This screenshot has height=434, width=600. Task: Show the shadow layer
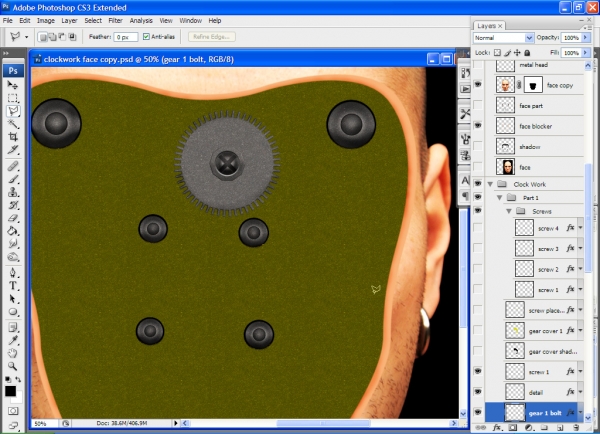point(478,146)
